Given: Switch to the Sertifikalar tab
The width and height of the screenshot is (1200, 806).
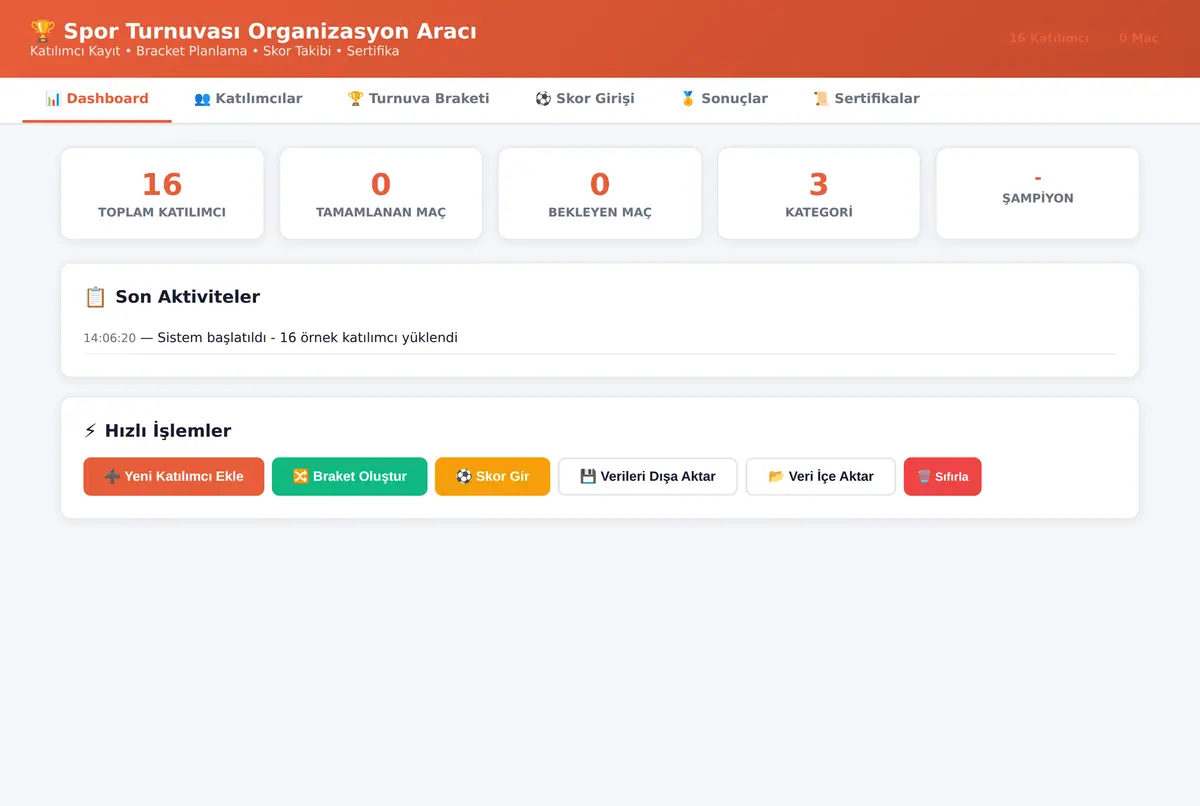Looking at the screenshot, I should (x=866, y=99).
